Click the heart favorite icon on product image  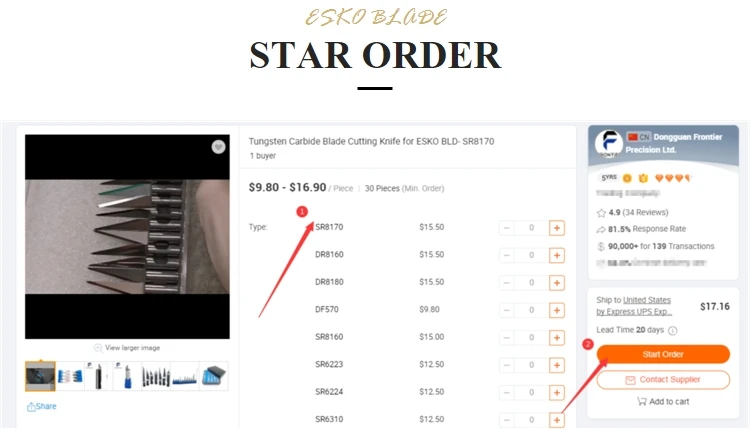point(219,147)
